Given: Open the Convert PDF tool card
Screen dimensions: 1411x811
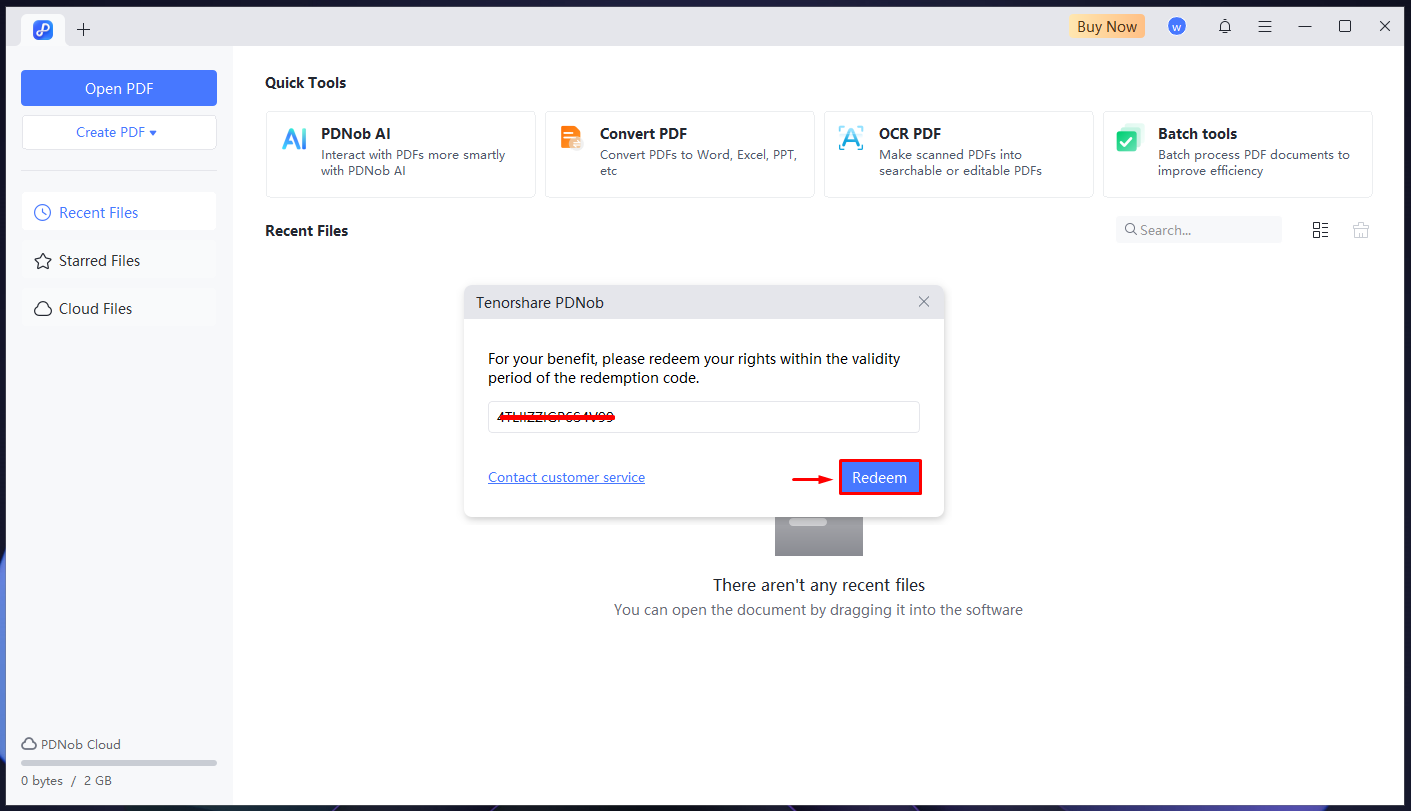Looking at the screenshot, I should [680, 154].
